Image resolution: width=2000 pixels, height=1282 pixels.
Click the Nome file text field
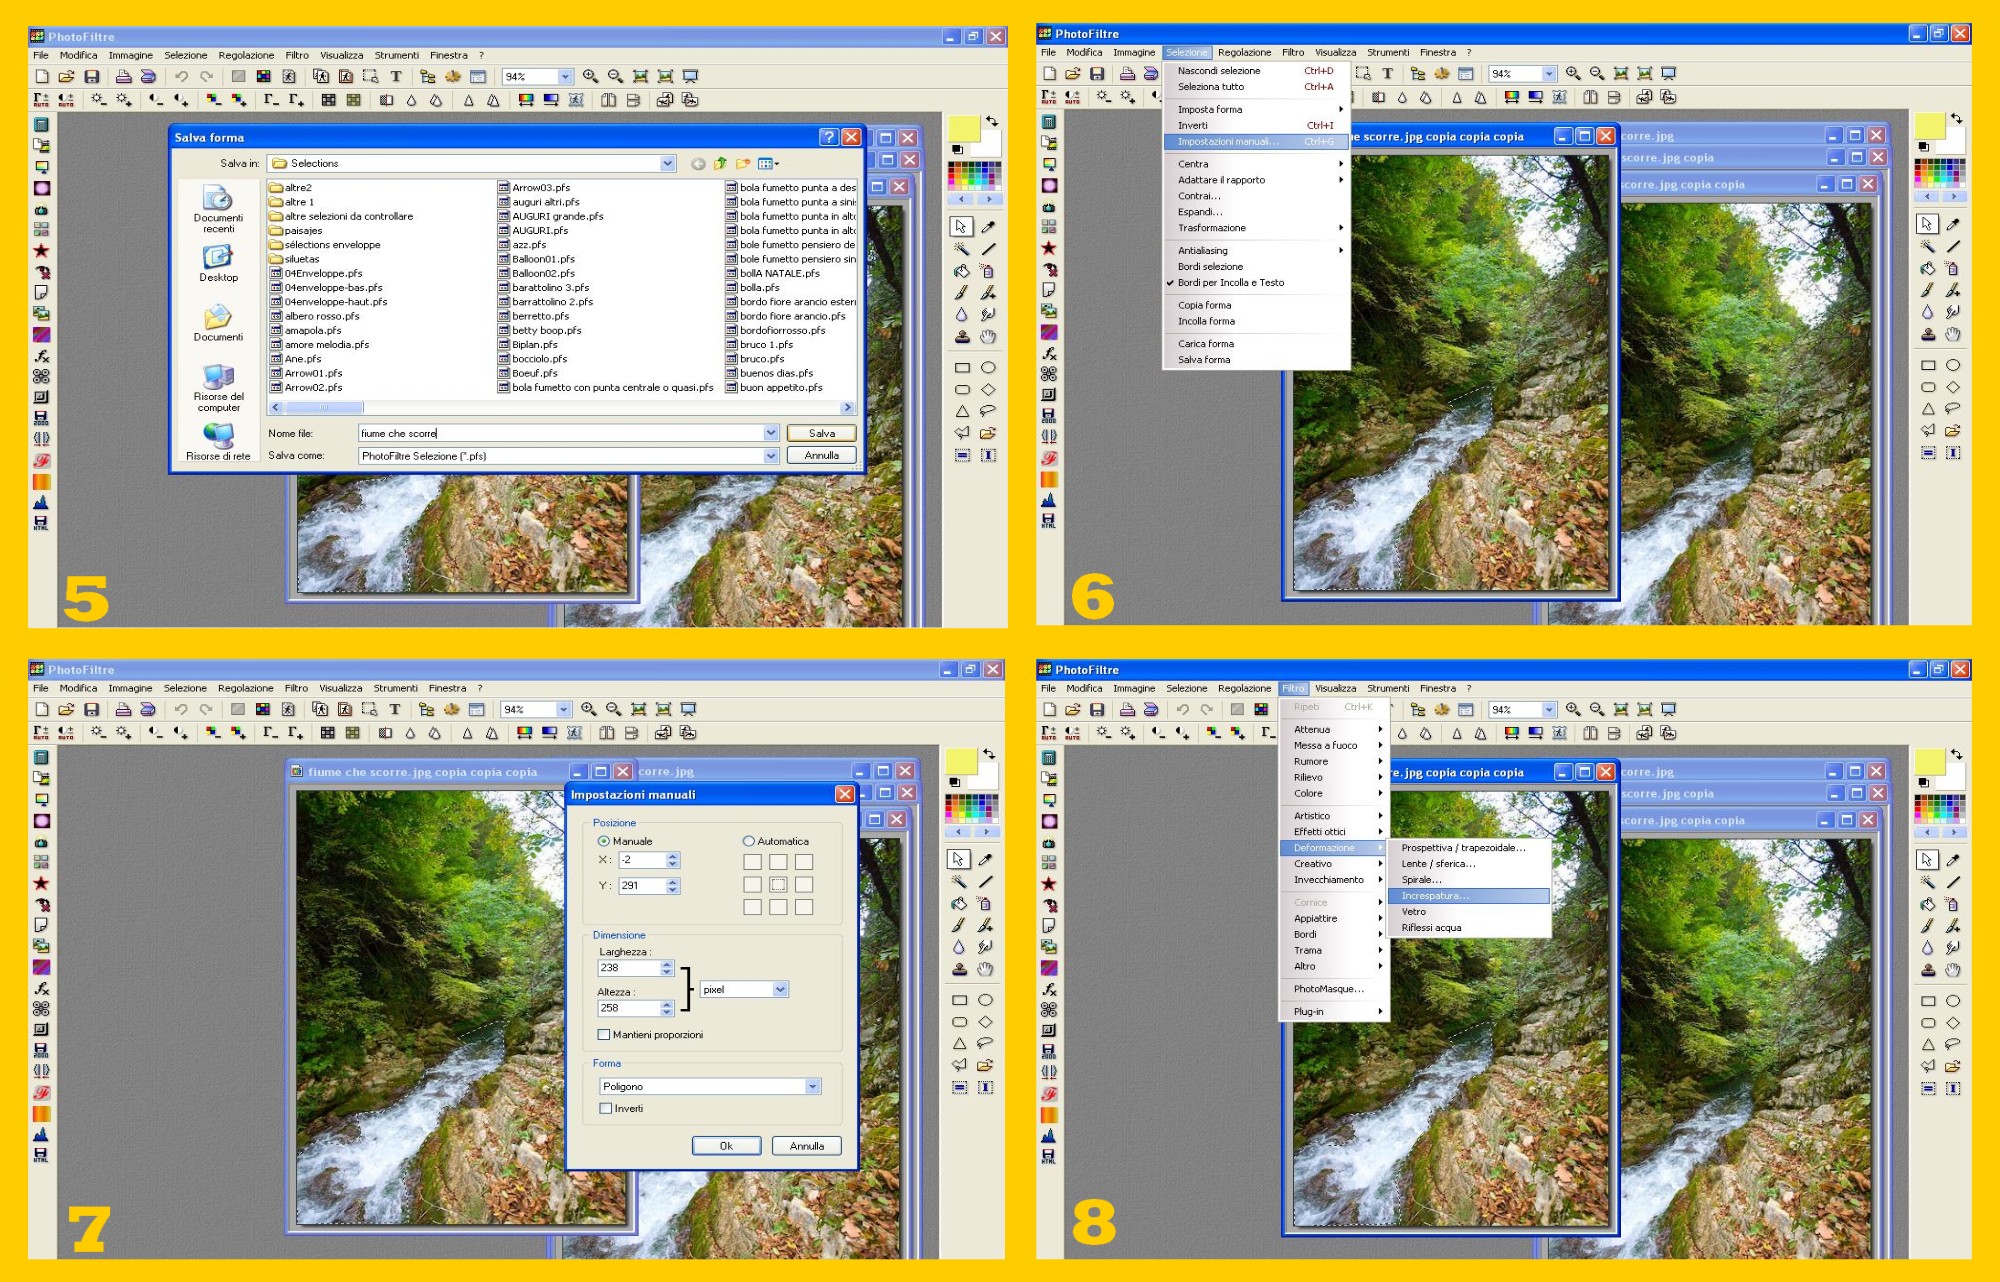point(560,433)
